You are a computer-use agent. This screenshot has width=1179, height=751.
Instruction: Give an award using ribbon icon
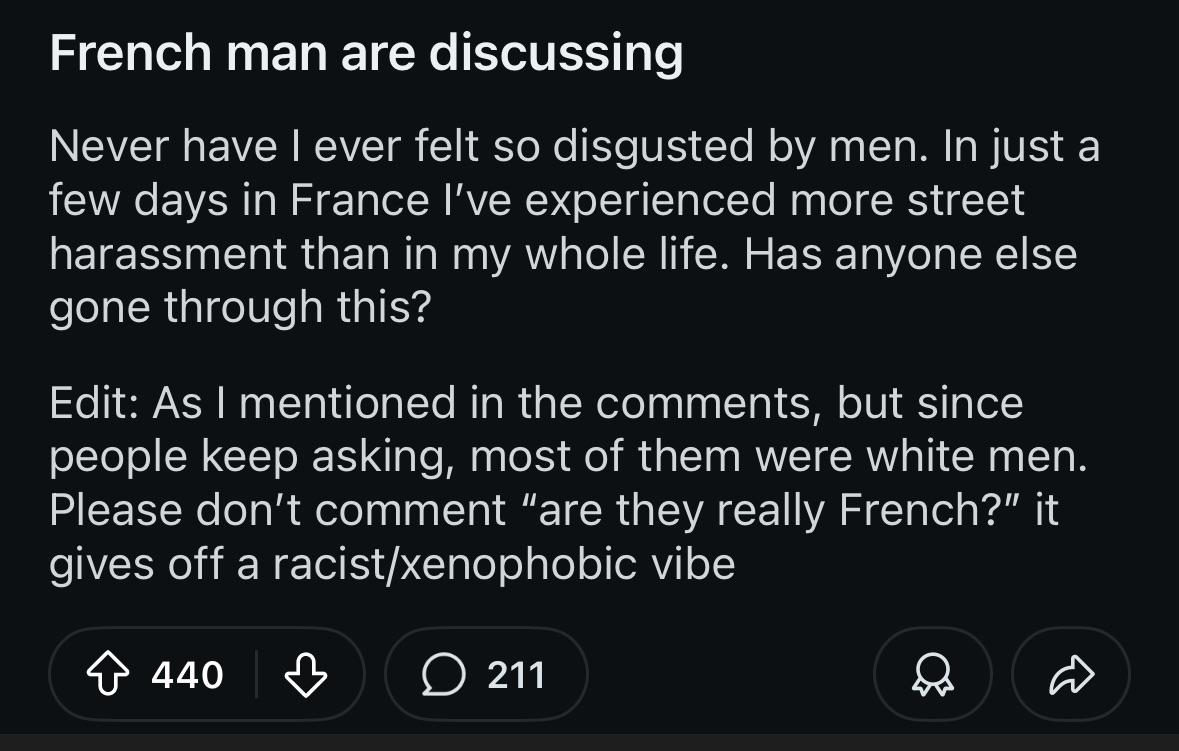pos(932,675)
